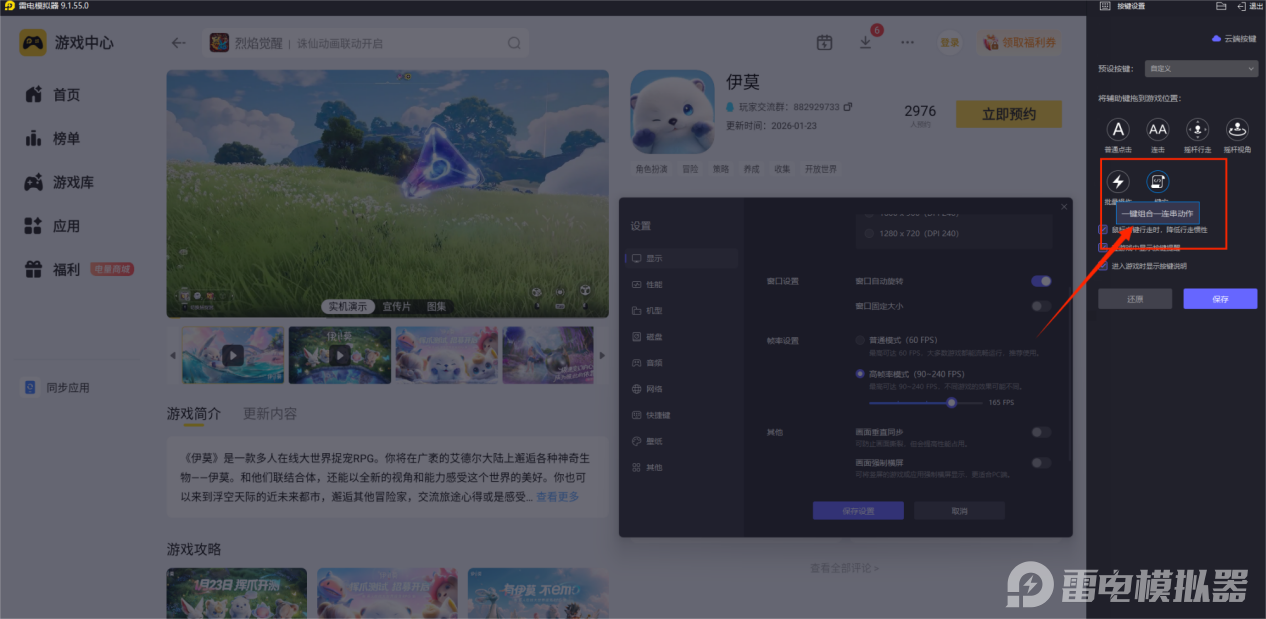Viewport: 1266px width, 619px height.
Task: Open the folder icon in key settings header
Action: 1221,6
